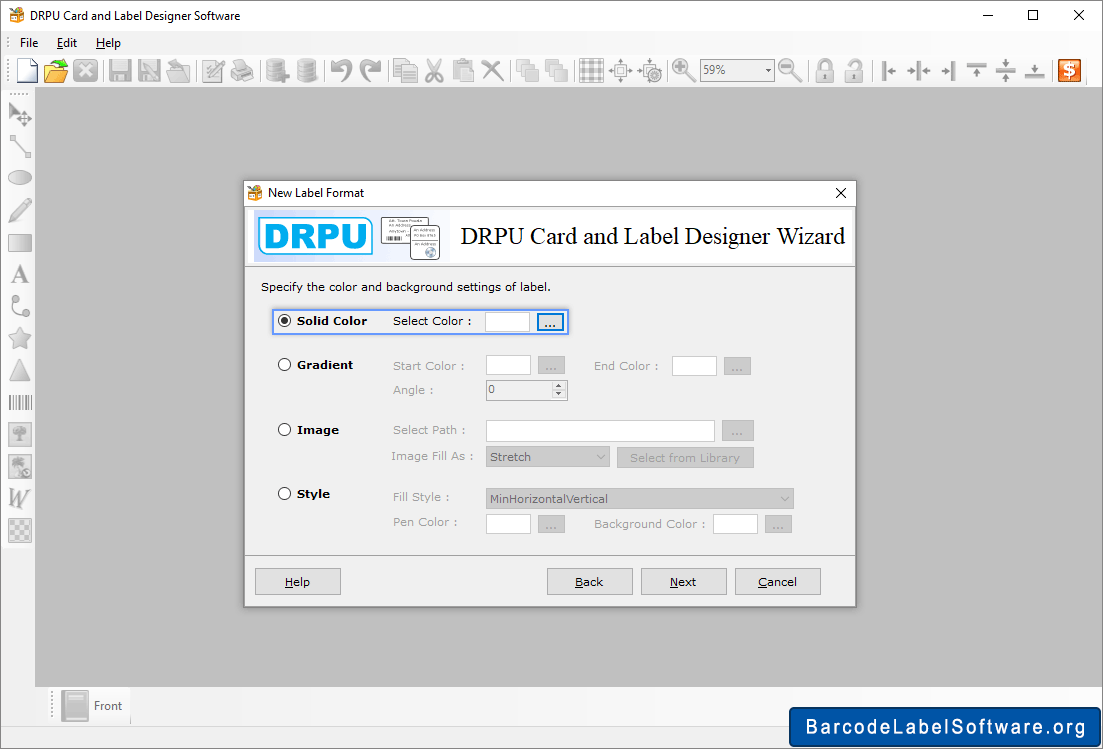Click the gradient End Color swatch
The image size is (1103, 749).
pyautogui.click(x=694, y=366)
